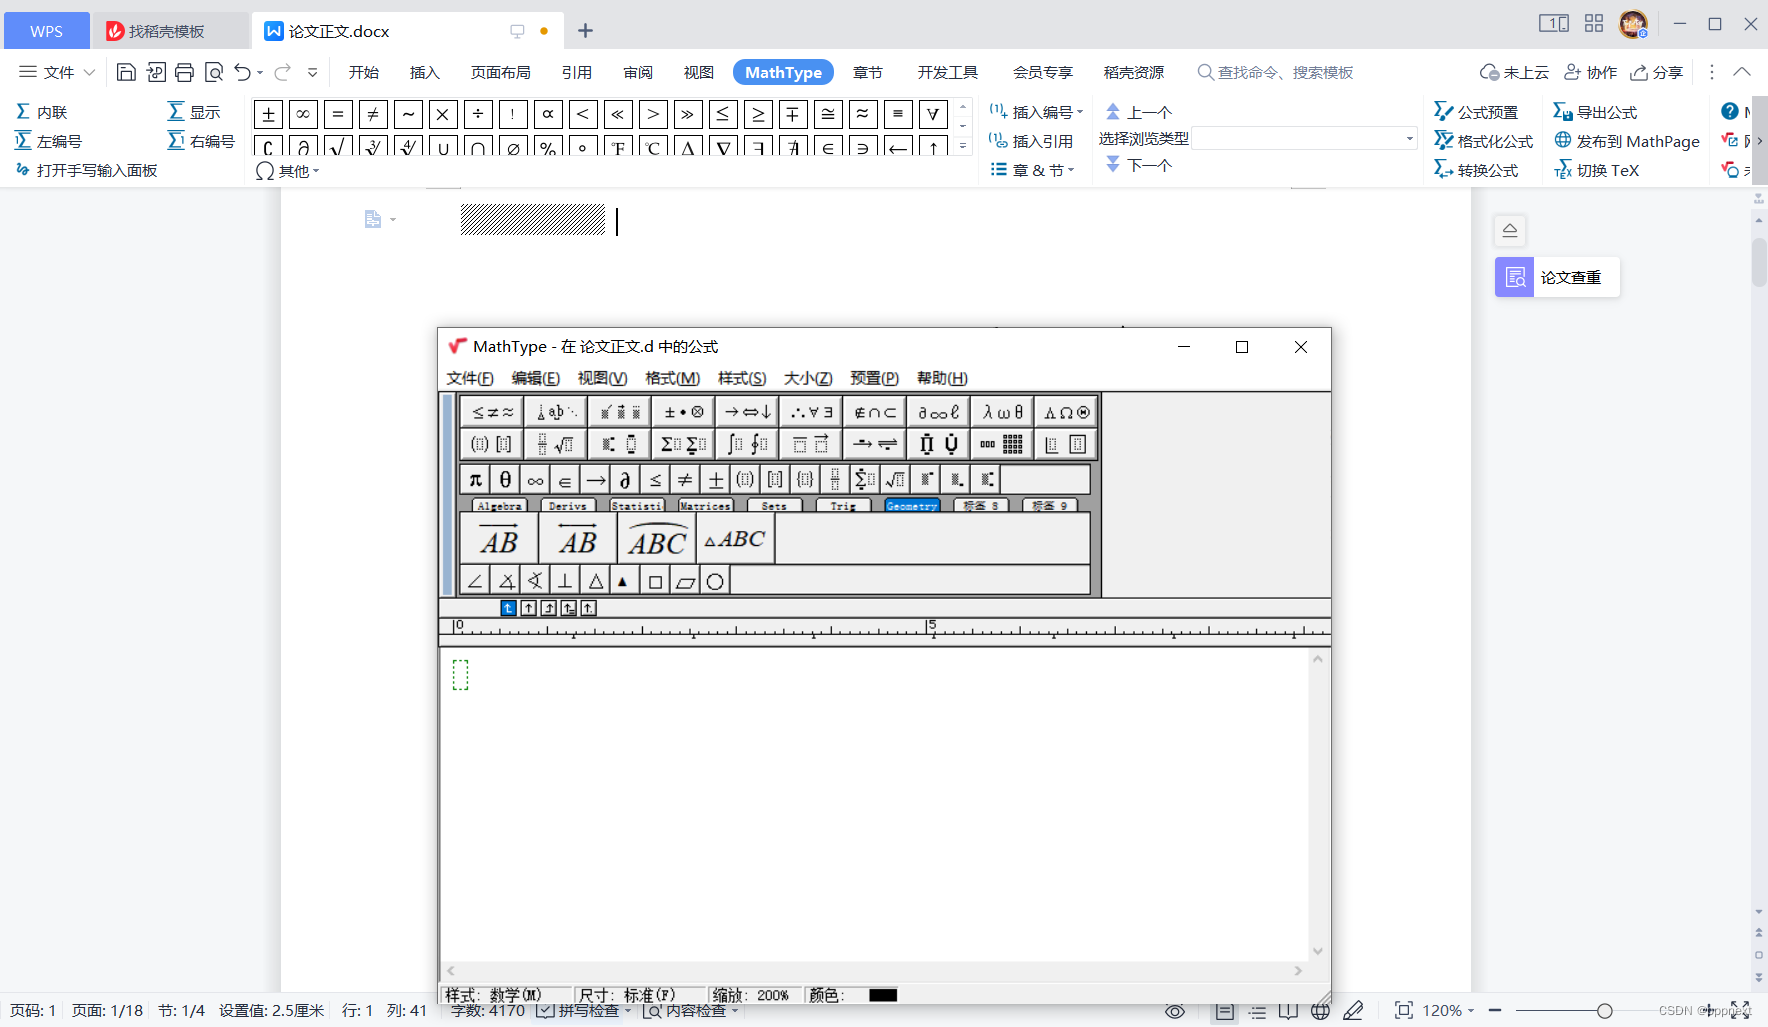
Task: Insert the perpendicular symbol in Geometry bar
Action: (565, 581)
